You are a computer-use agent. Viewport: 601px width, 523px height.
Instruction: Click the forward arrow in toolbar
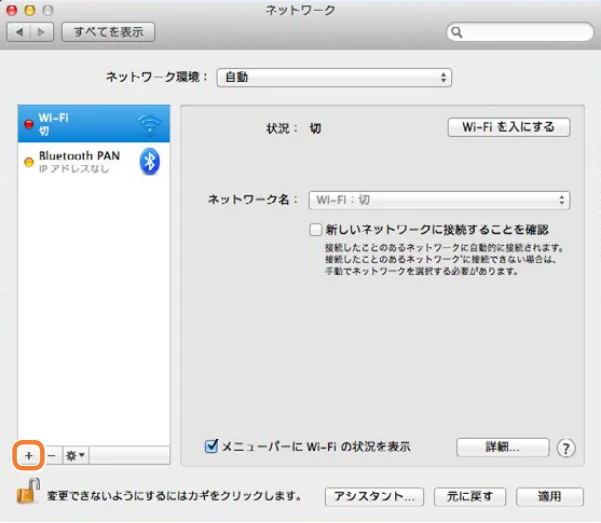[x=41, y=32]
